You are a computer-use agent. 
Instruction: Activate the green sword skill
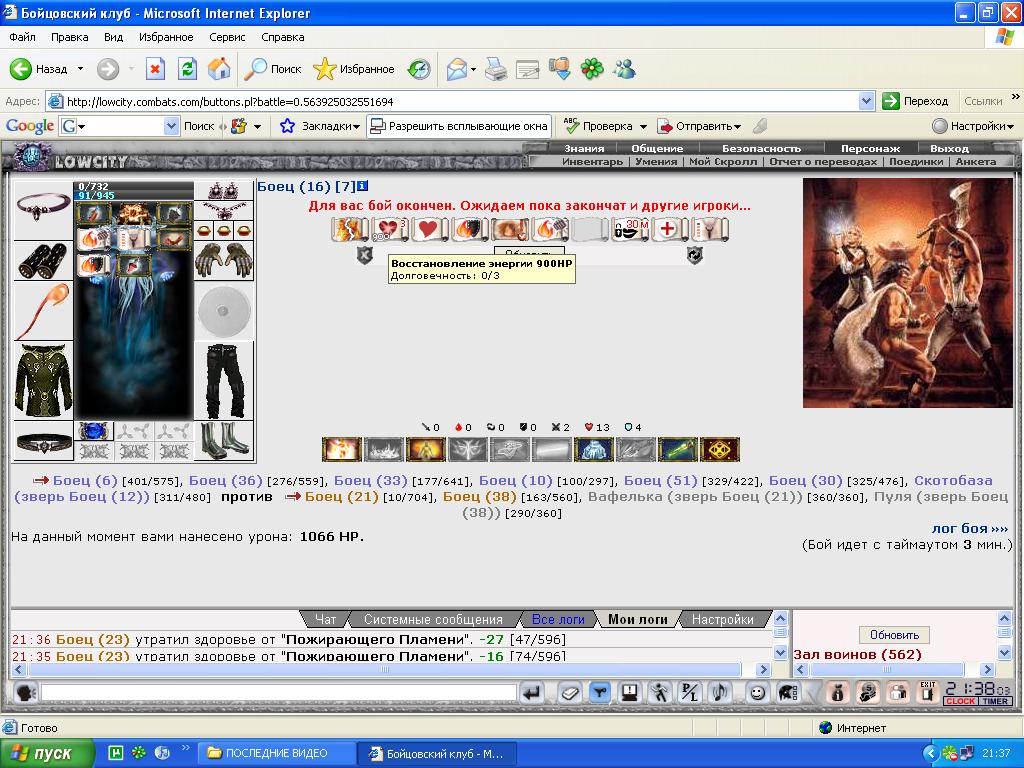pyautogui.click(x=677, y=449)
